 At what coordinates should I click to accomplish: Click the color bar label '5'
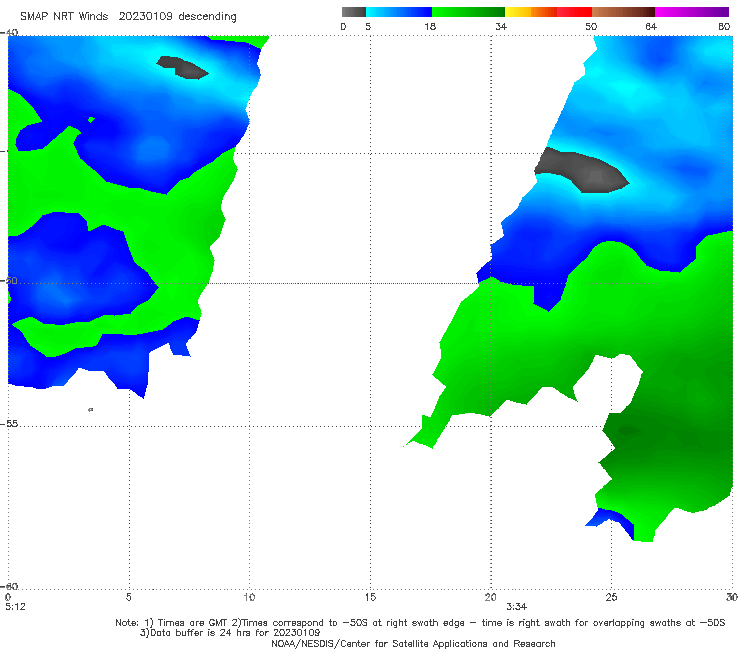(x=368, y=27)
